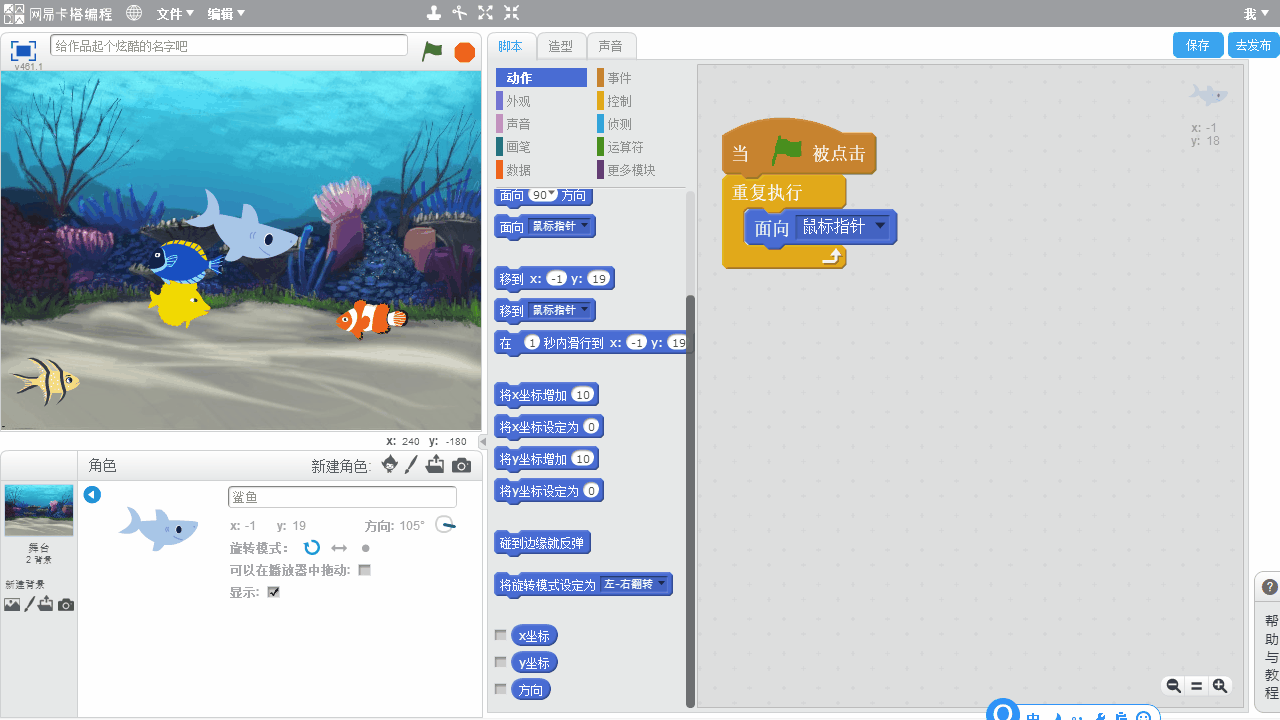This screenshot has width=1280, height=720.
Task: Stop all scripts with red button
Action: coord(464,52)
